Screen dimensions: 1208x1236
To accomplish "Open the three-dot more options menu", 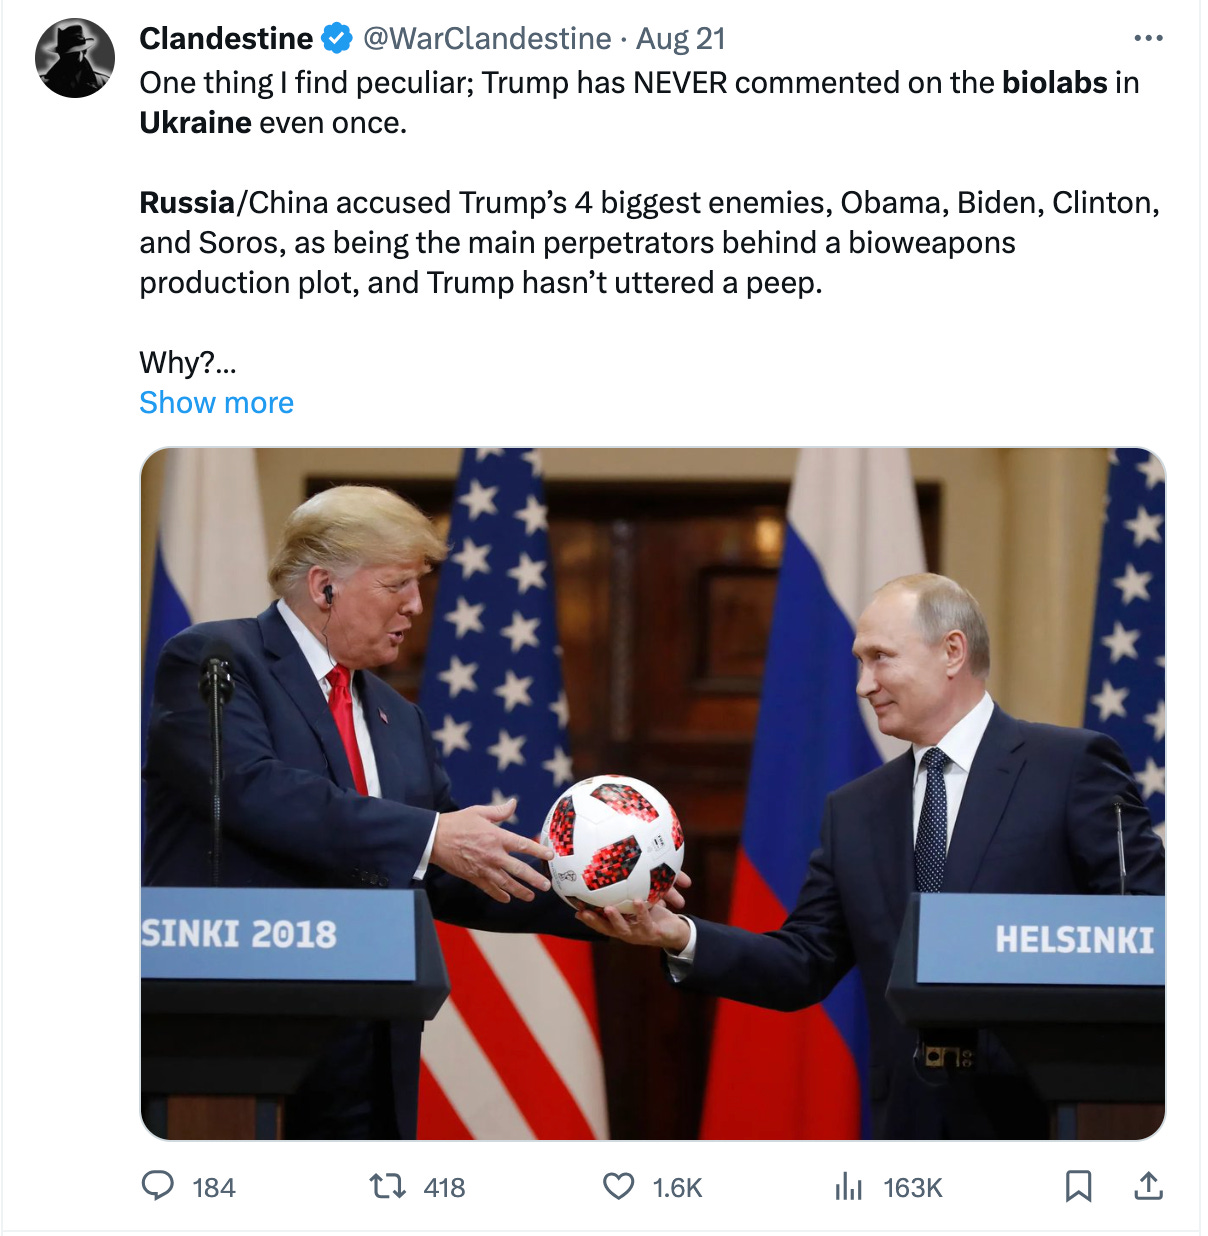I will [1148, 38].
